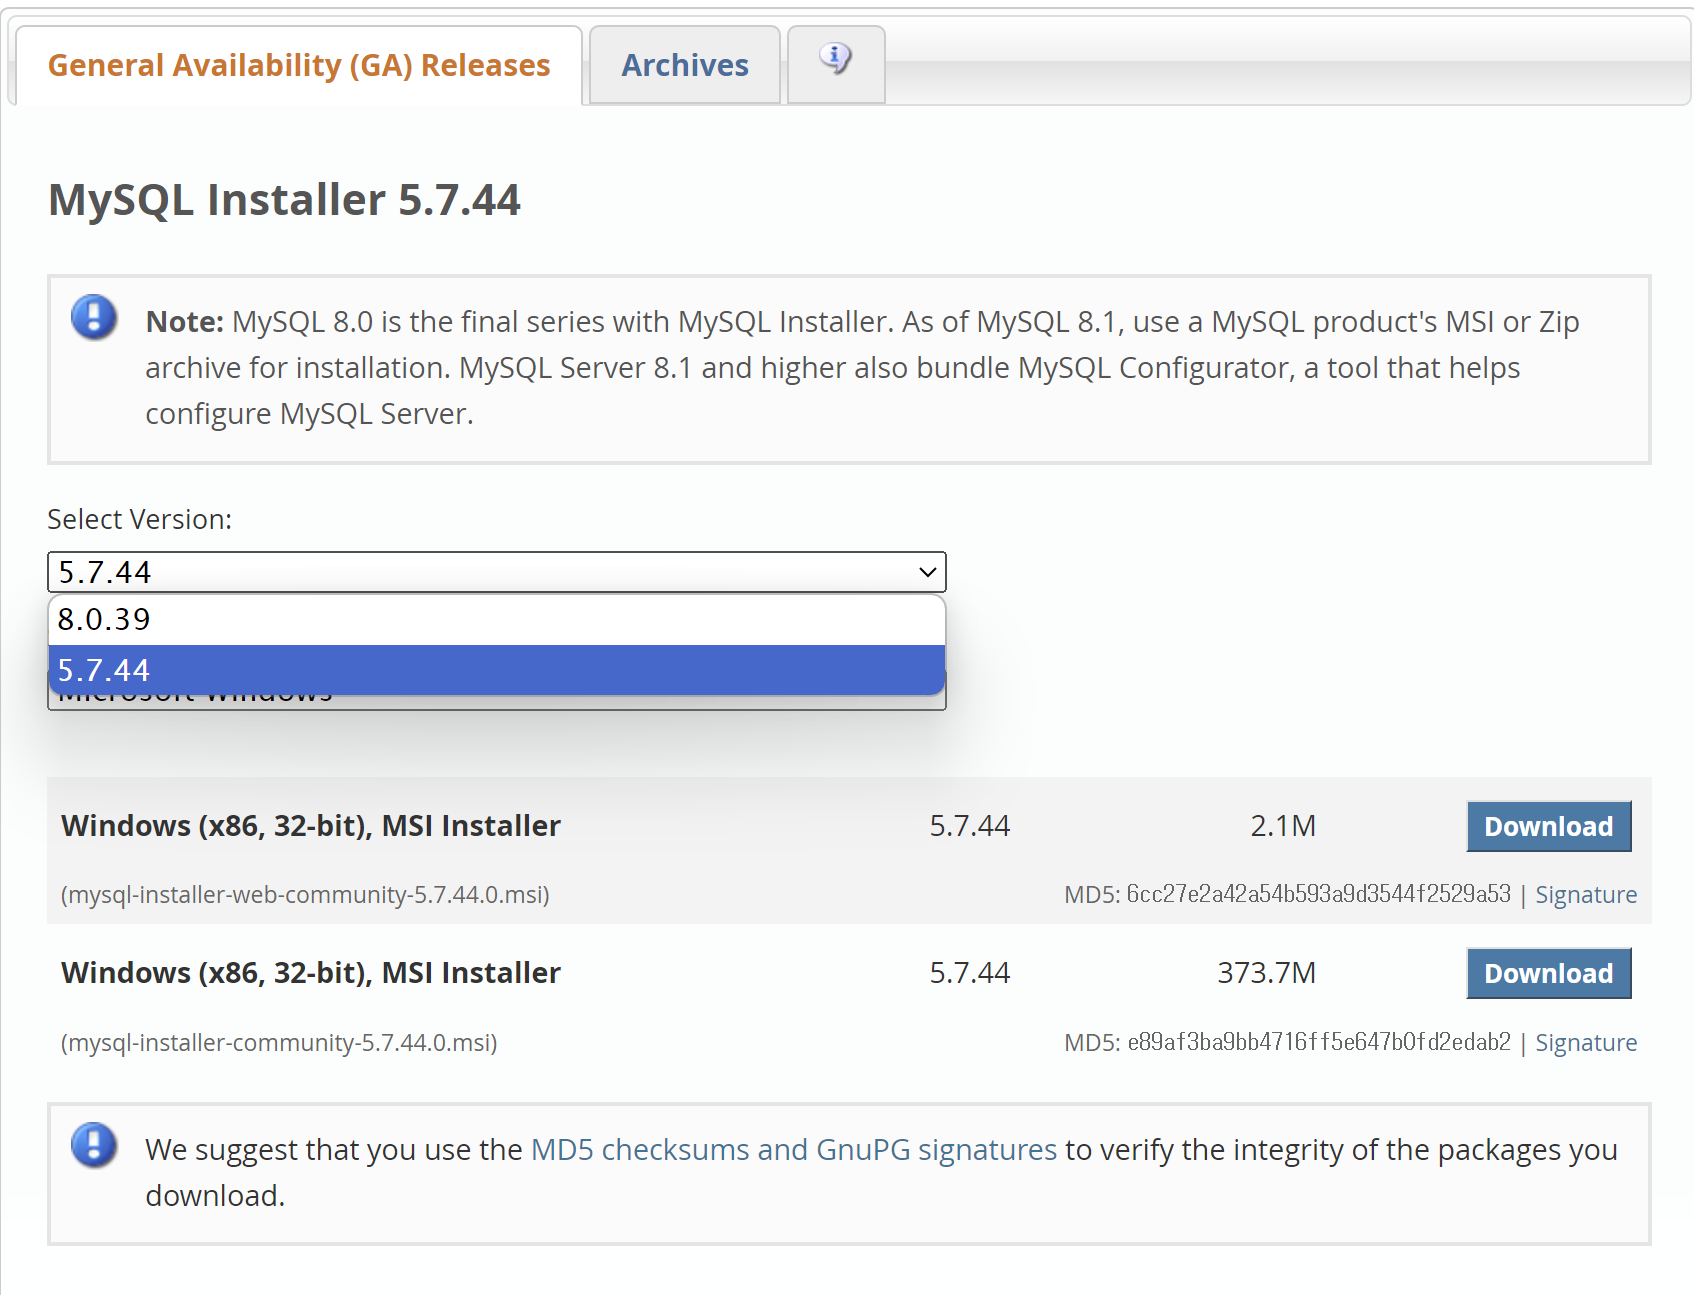Click the exclamation icon beside the Note
This screenshot has width=1694, height=1295.
pyautogui.click(x=94, y=318)
